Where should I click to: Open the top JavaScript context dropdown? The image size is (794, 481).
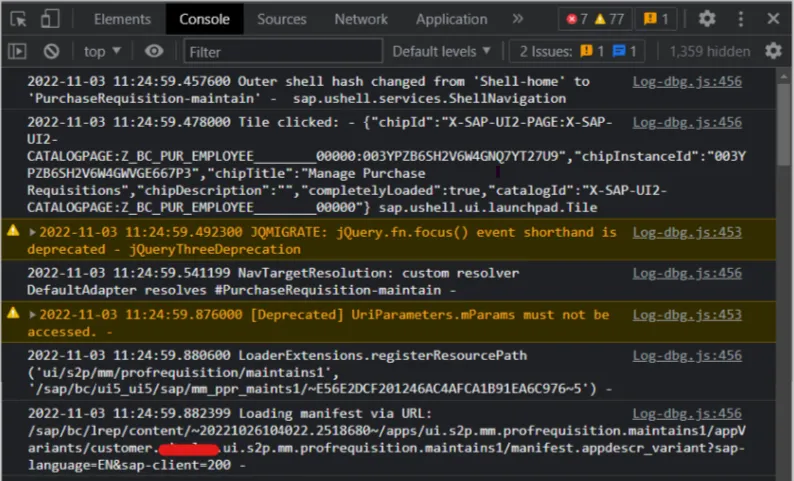(x=101, y=51)
